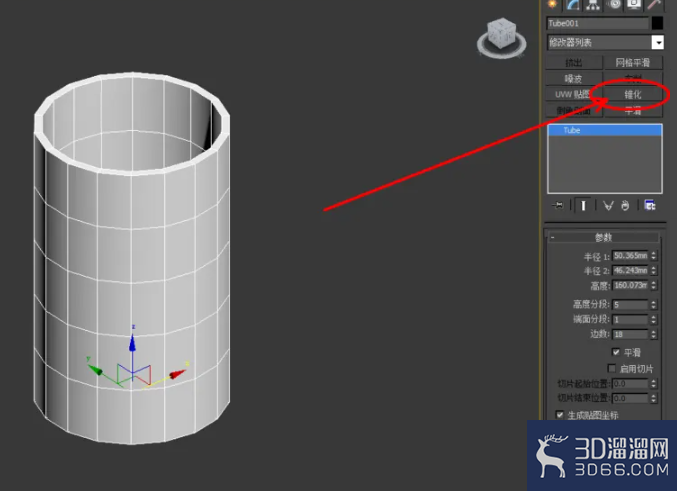Open the Display panel tab
This screenshot has height=491, width=677.
pyautogui.click(x=634, y=4)
